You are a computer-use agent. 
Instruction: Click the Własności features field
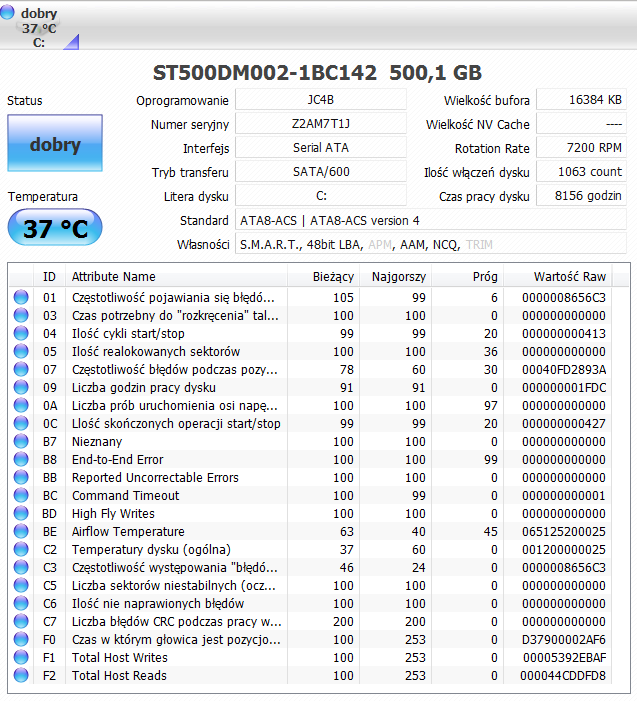click(x=431, y=245)
